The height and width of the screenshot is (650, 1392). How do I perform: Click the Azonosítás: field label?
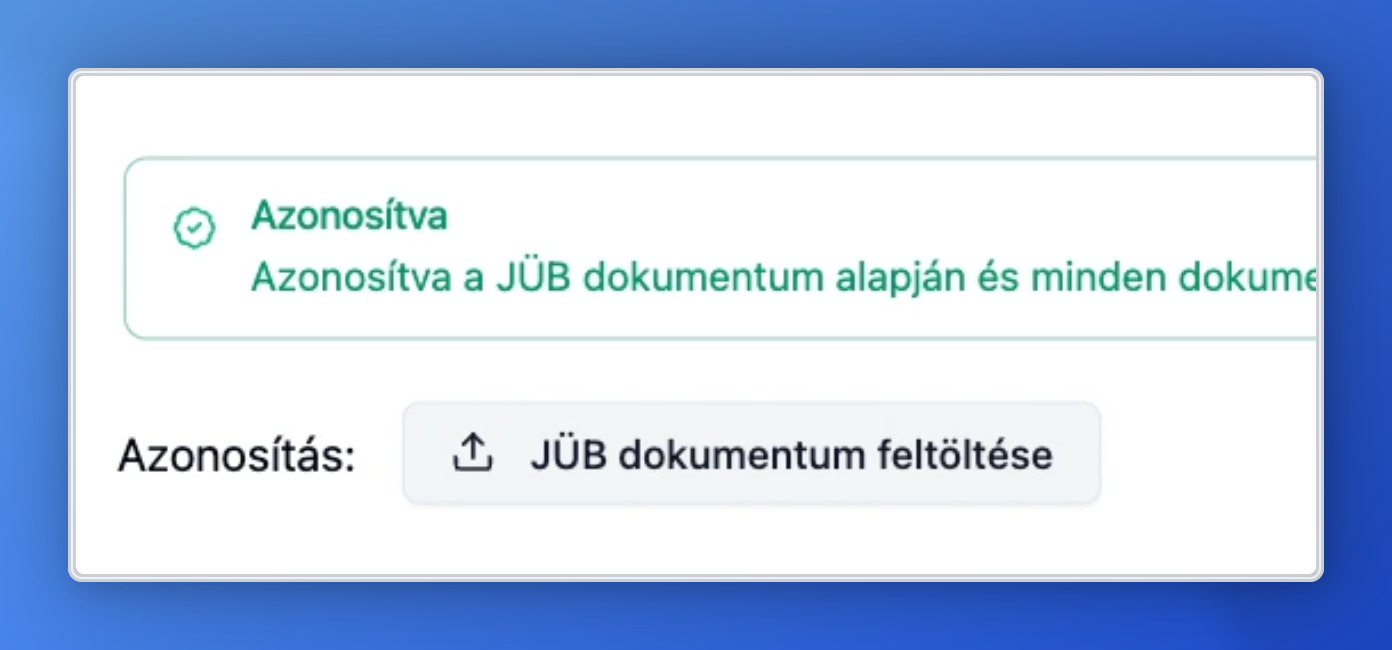(237, 457)
